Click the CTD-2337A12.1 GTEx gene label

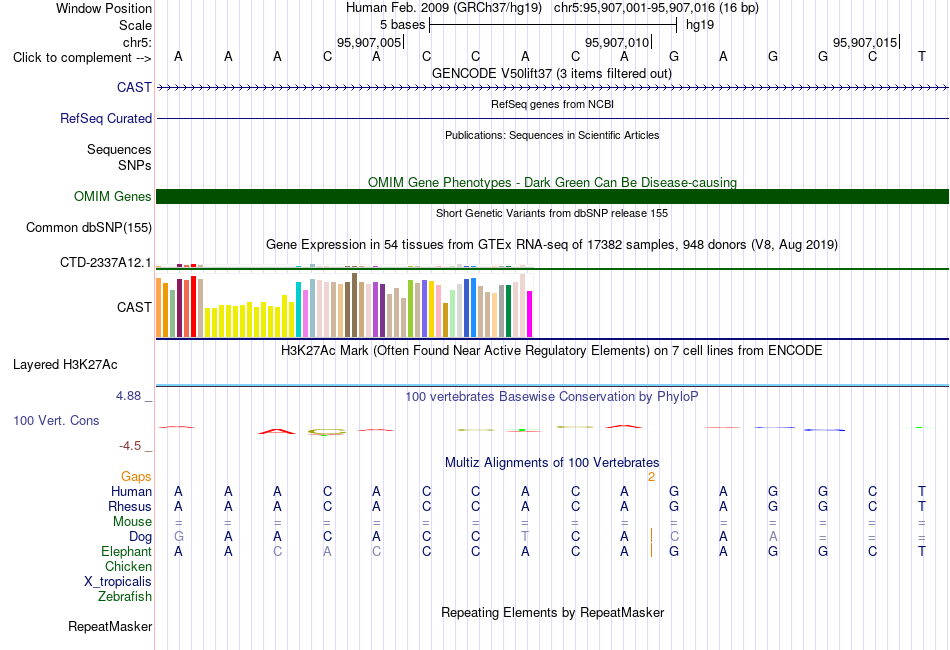pos(105,262)
